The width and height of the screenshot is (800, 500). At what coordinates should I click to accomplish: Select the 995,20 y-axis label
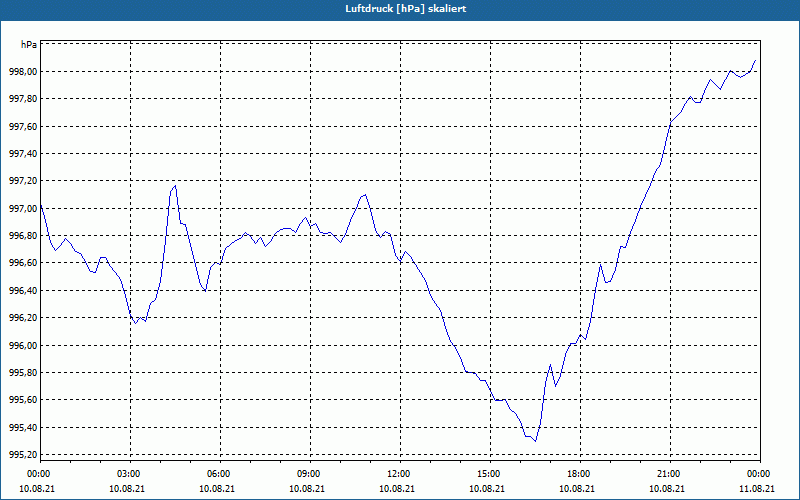coord(23,455)
